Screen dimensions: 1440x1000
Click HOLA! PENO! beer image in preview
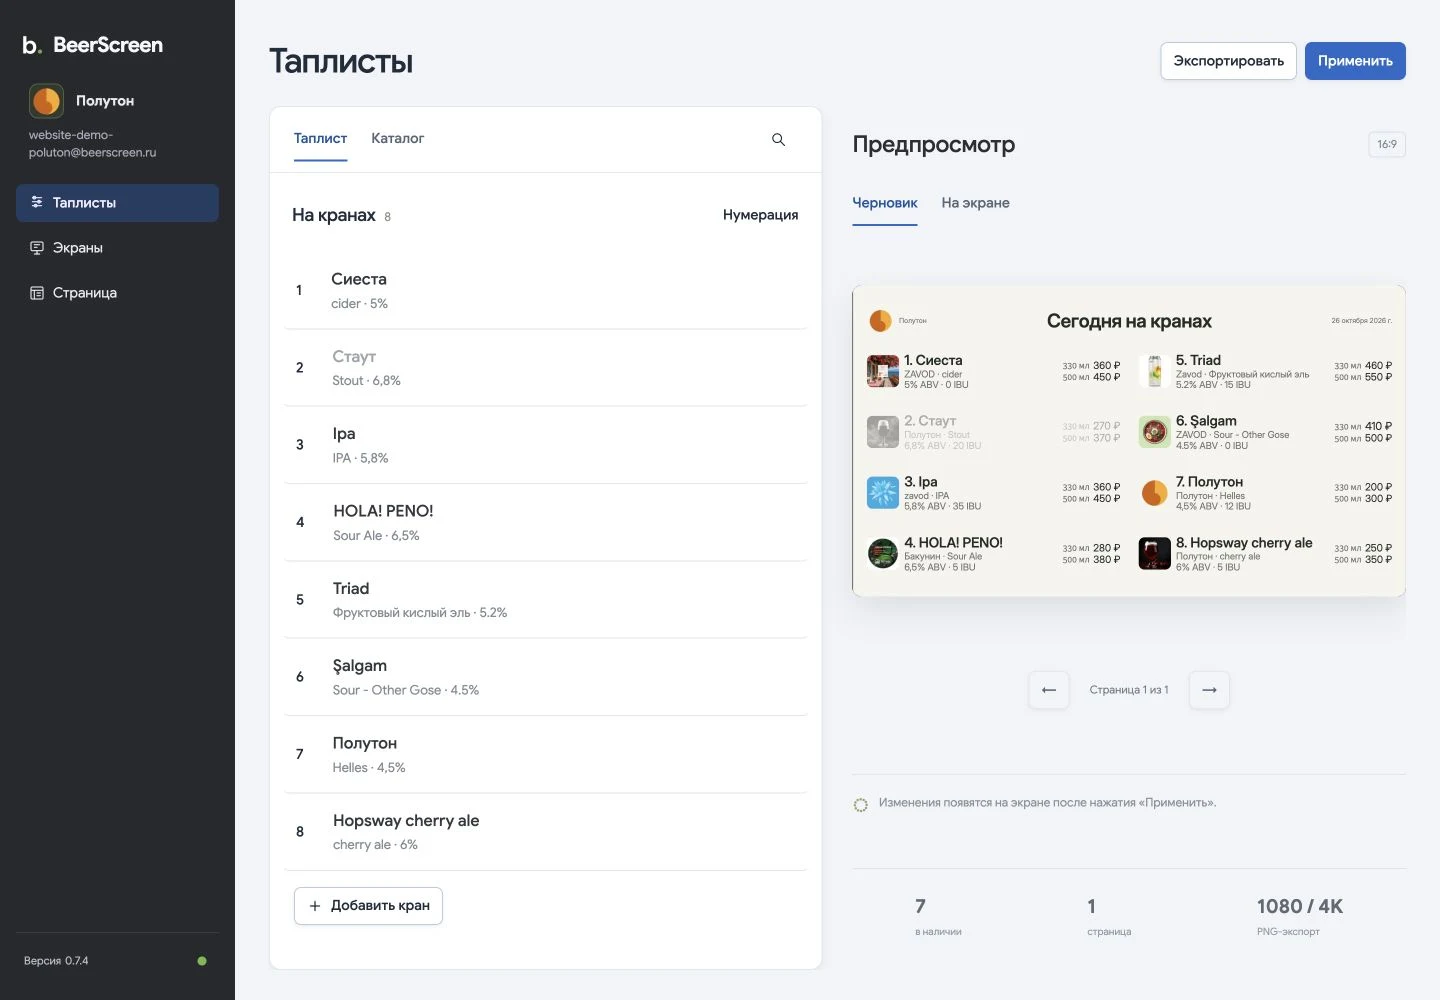pos(883,554)
